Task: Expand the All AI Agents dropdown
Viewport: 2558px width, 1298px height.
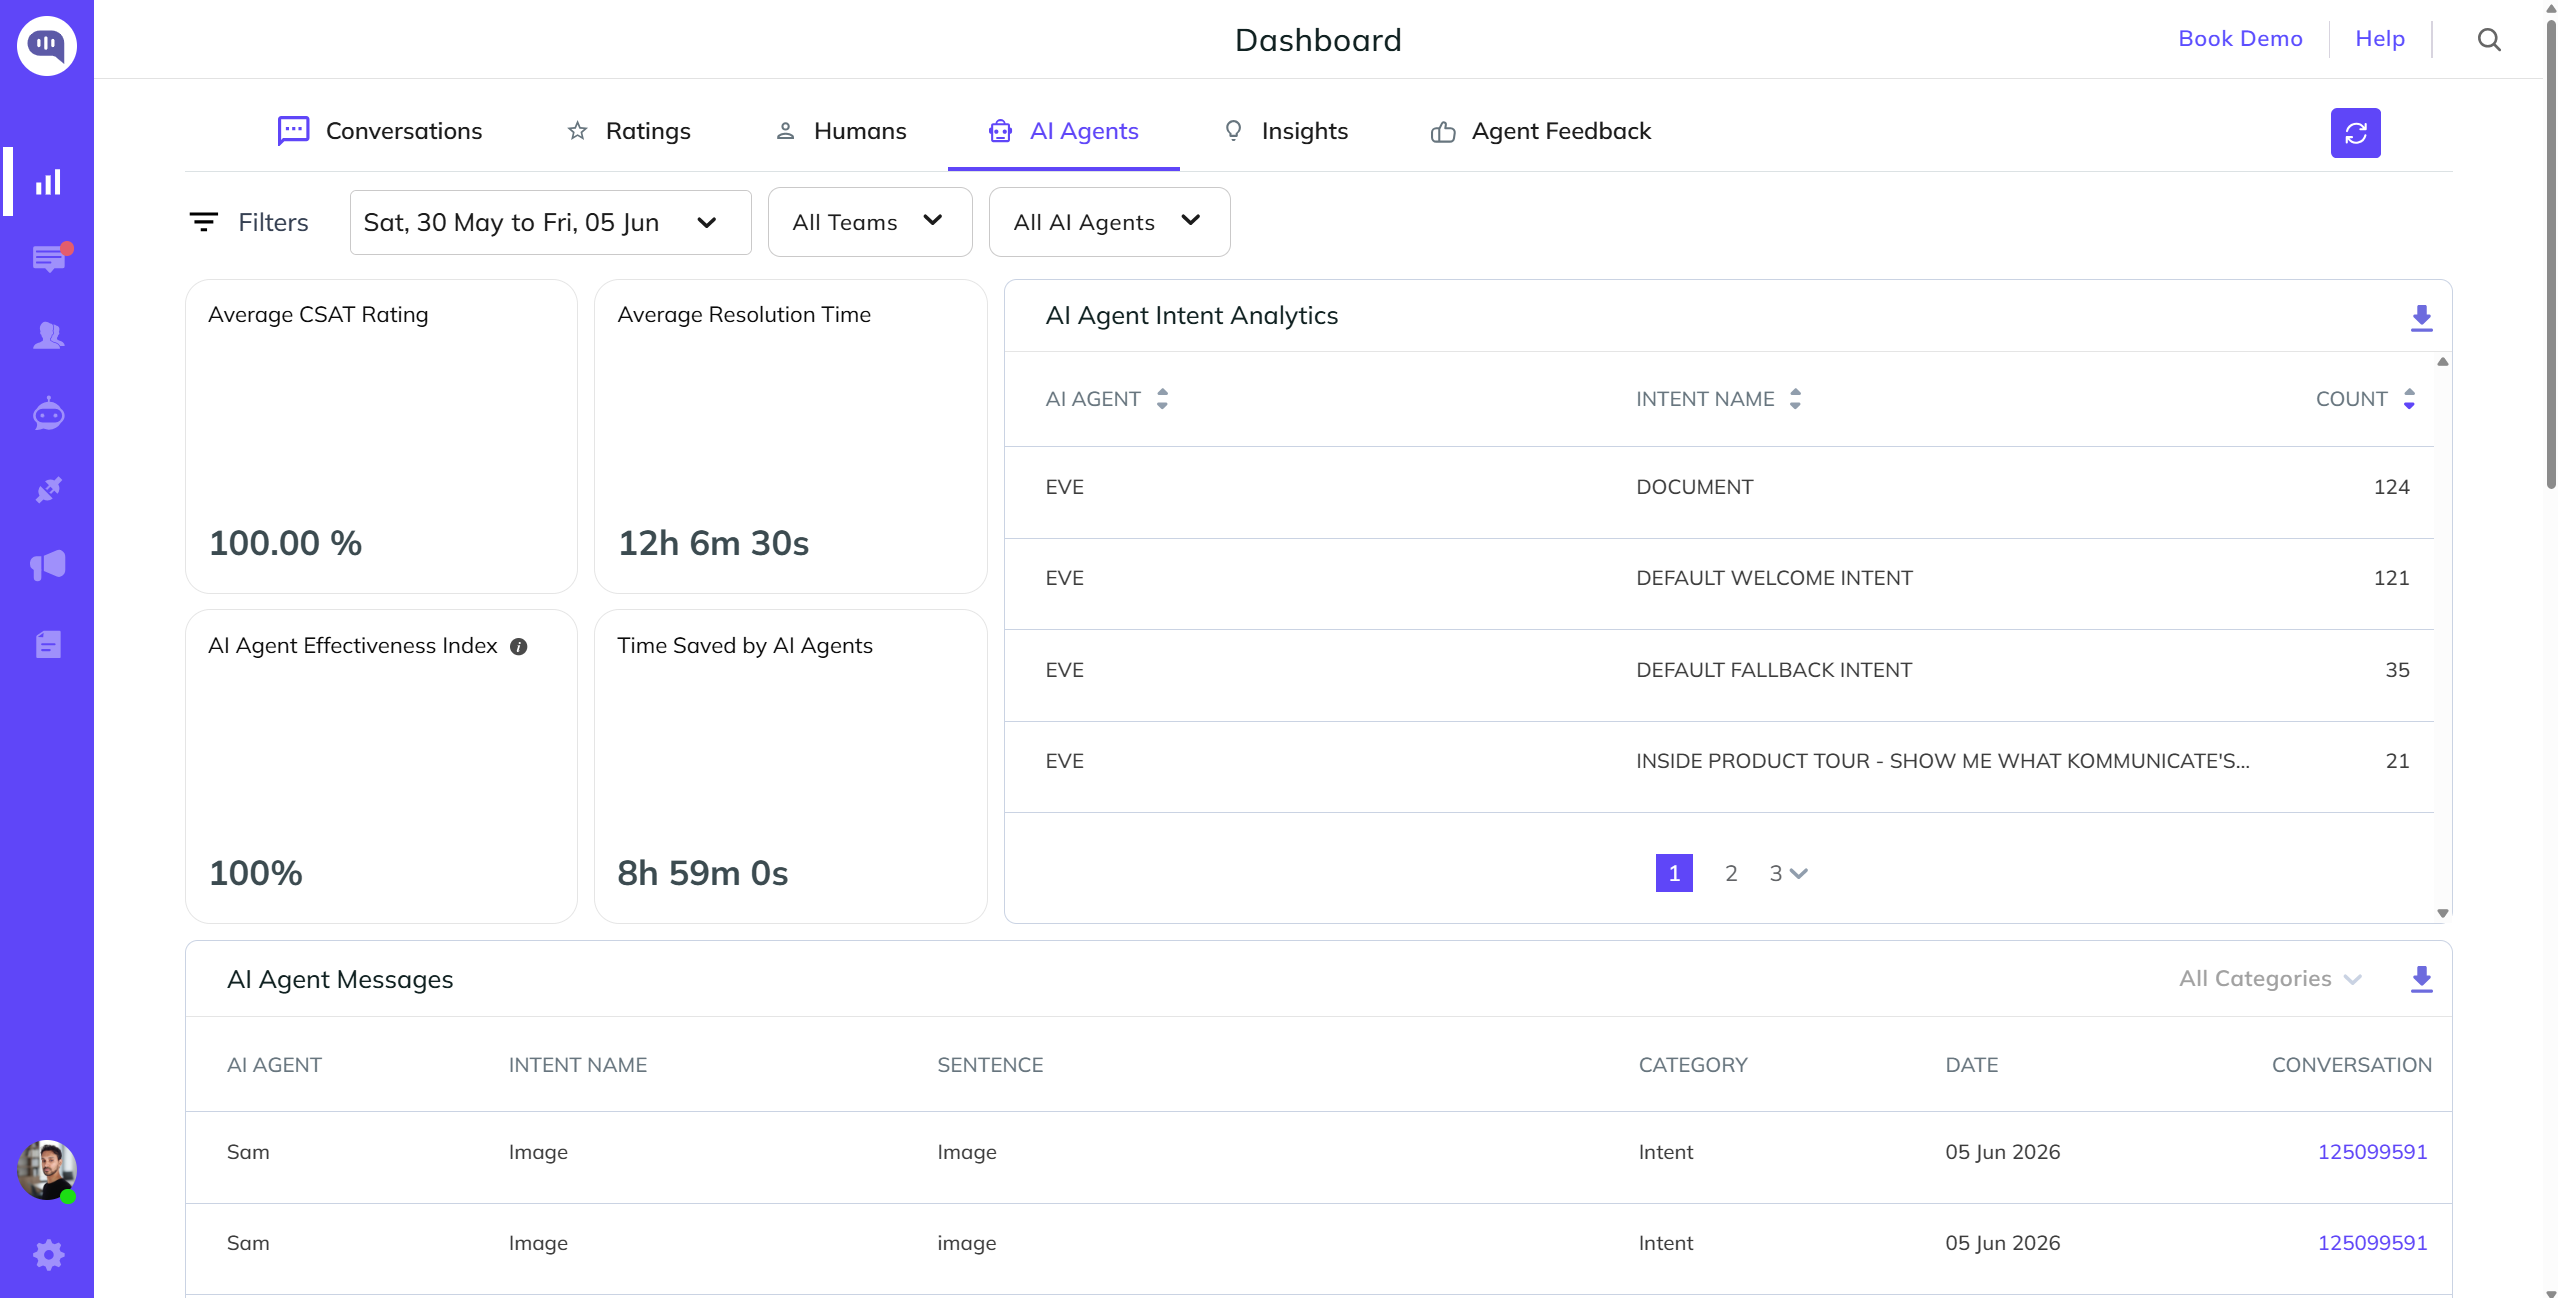Action: [x=1109, y=222]
